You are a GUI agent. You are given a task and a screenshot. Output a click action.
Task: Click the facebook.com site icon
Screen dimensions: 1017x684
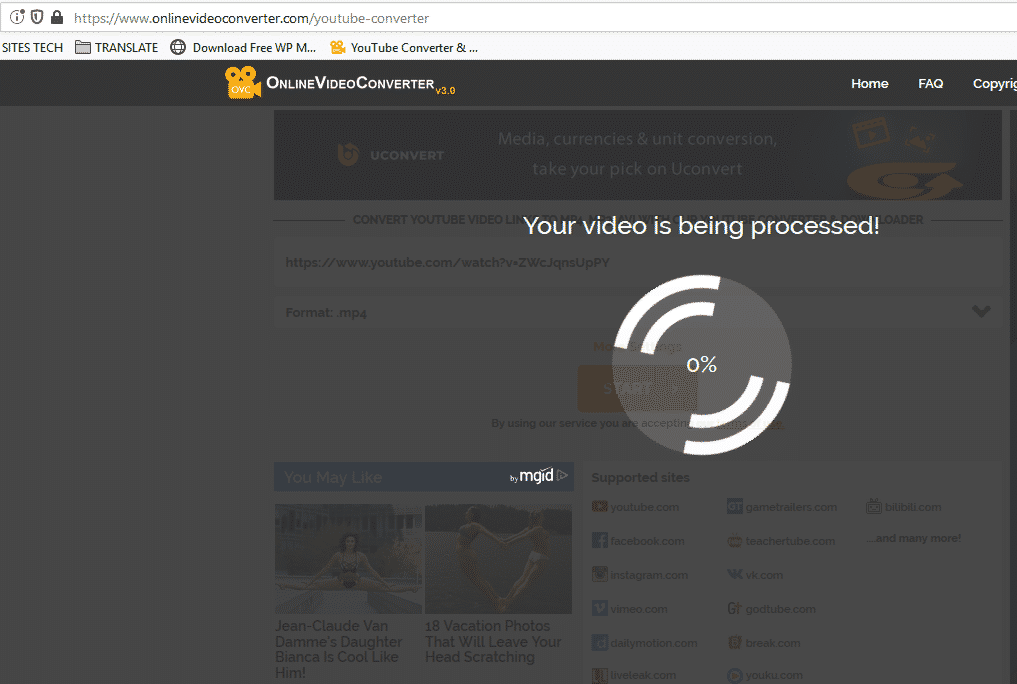tap(599, 540)
